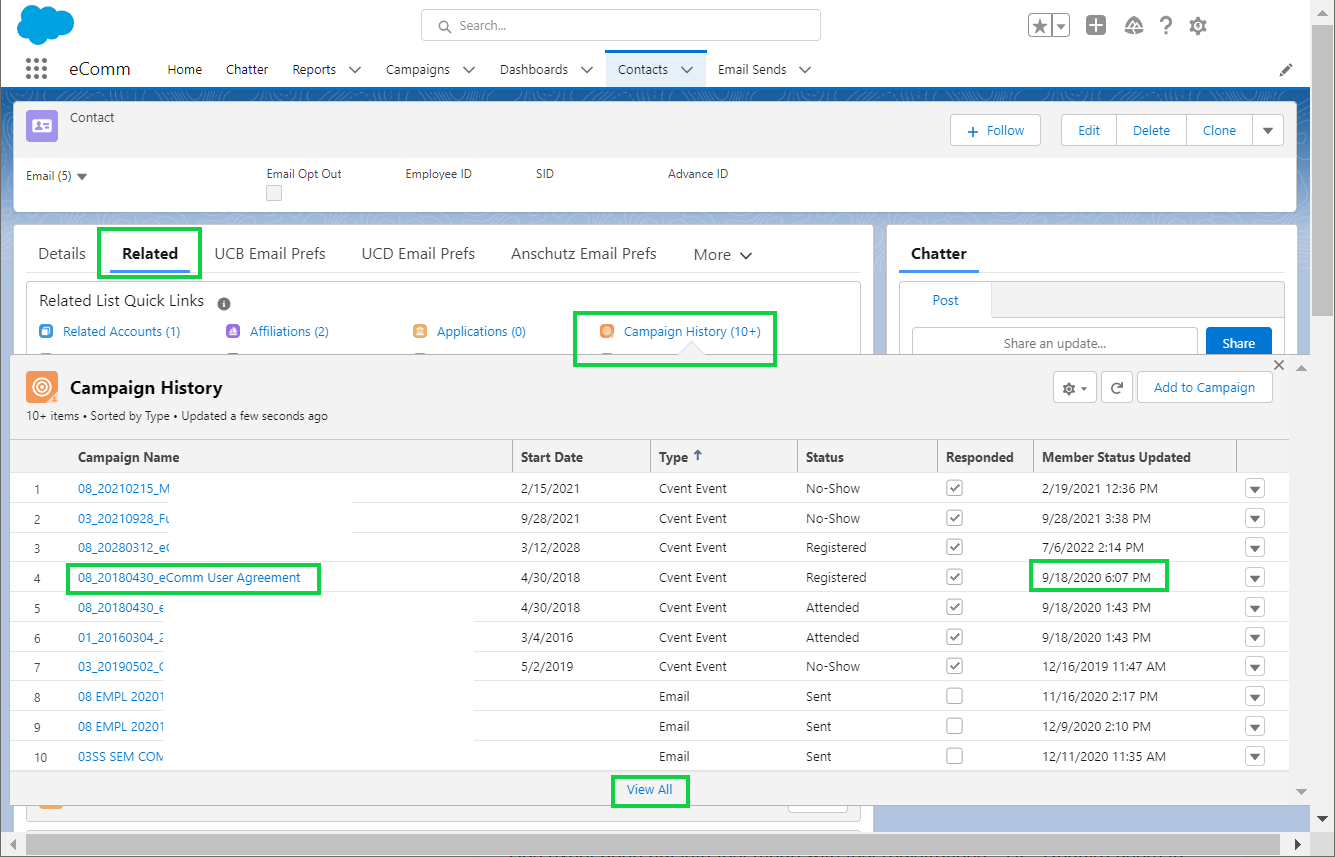The image size is (1335, 857).
Task: Go to the Home tab
Action: (x=185, y=69)
